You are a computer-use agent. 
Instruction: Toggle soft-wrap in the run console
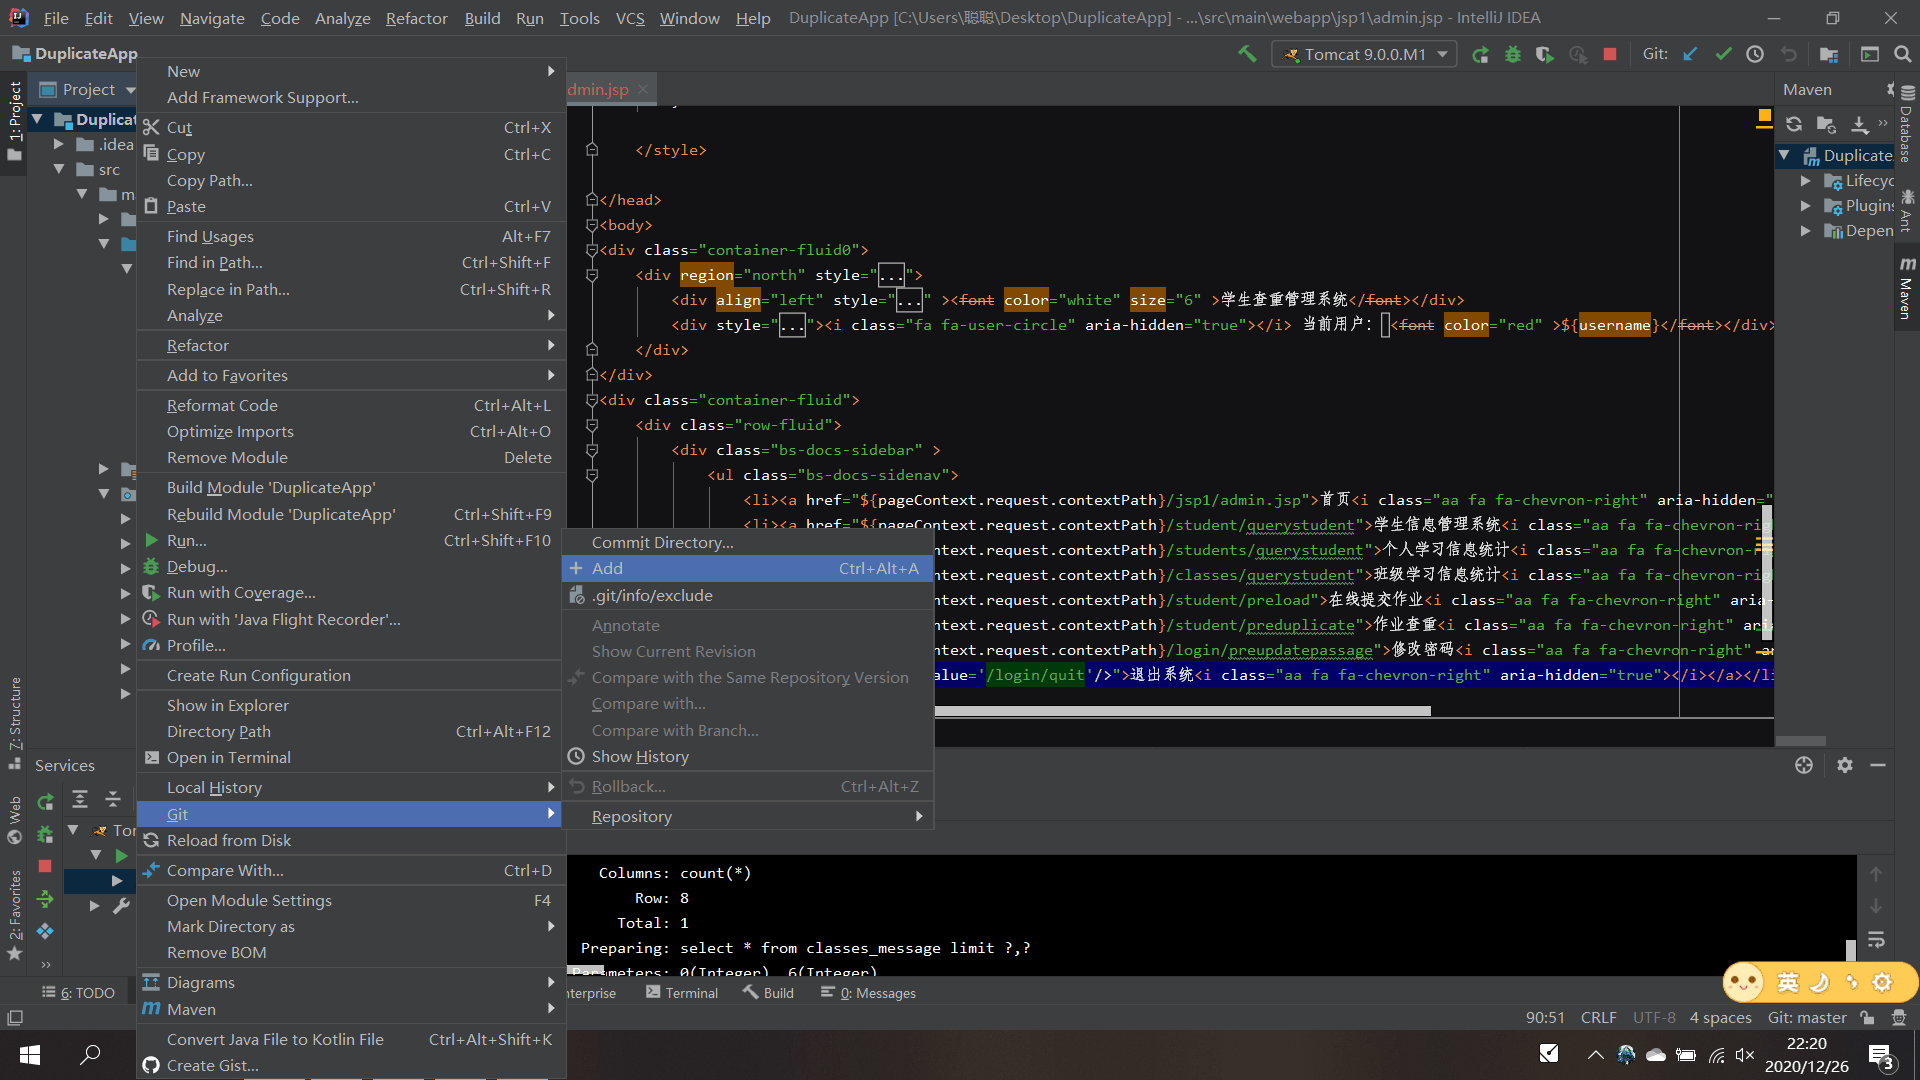[x=1877, y=938]
